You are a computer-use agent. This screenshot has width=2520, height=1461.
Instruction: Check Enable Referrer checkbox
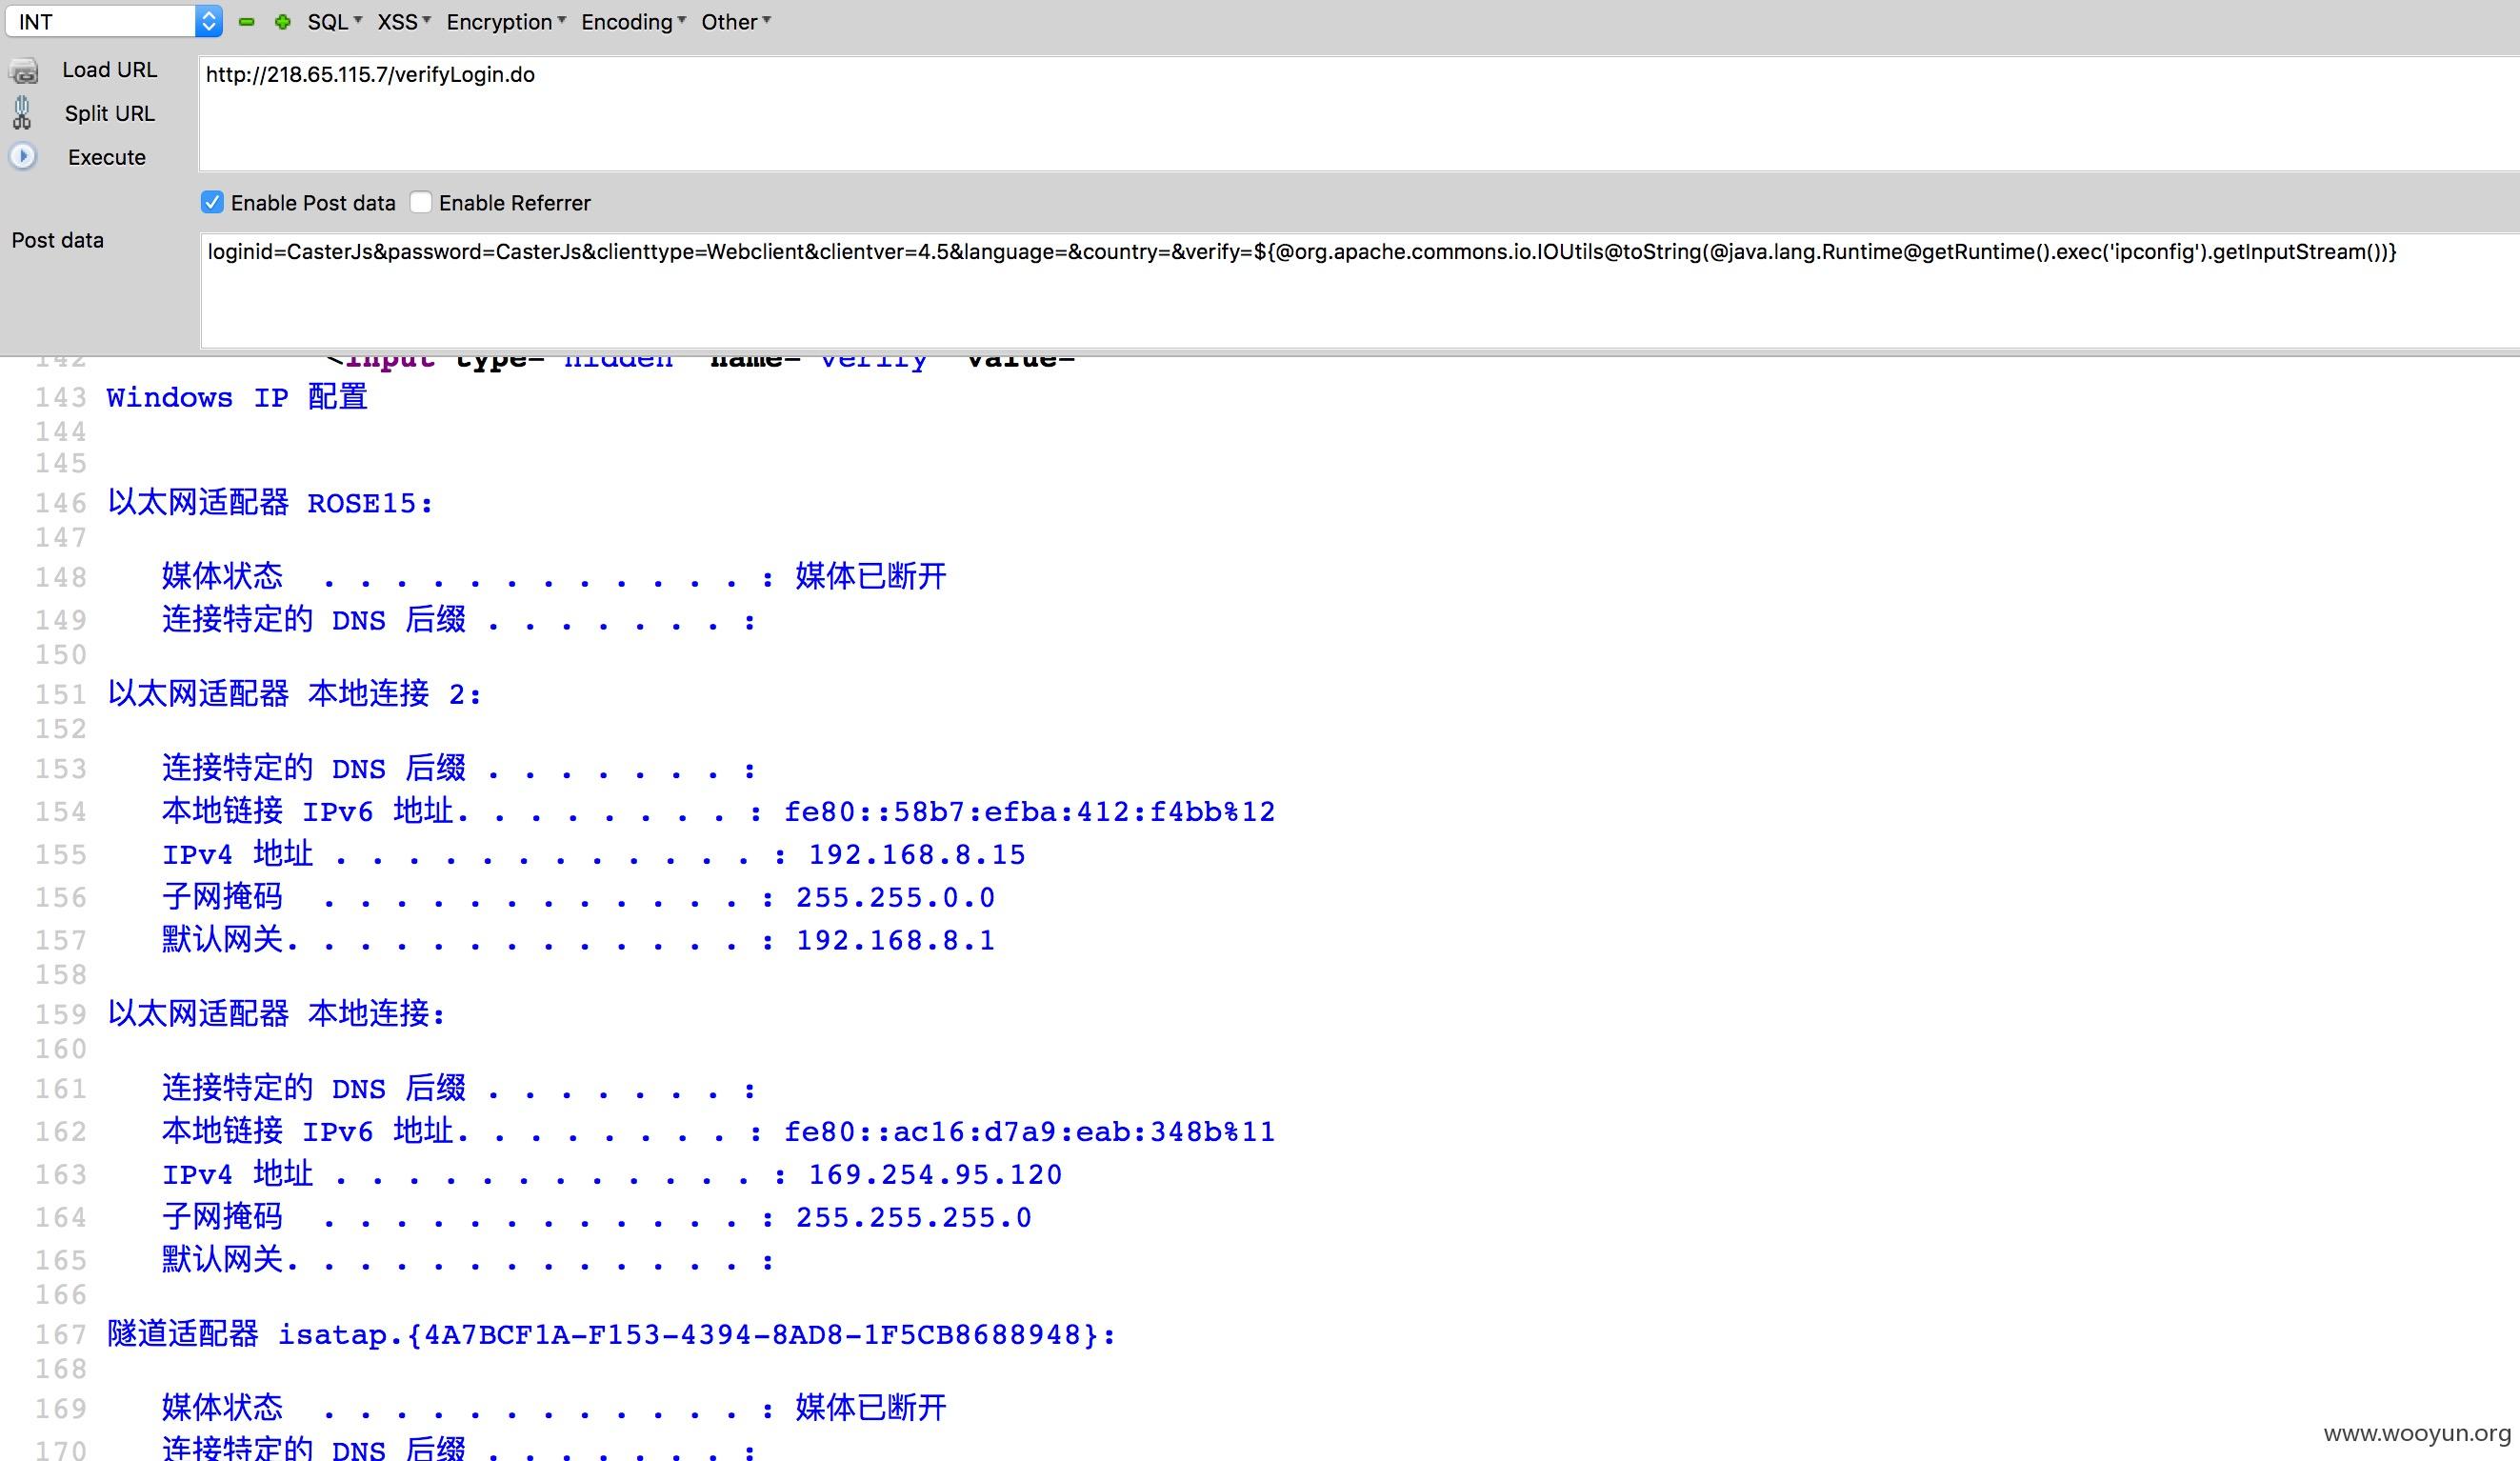[421, 203]
